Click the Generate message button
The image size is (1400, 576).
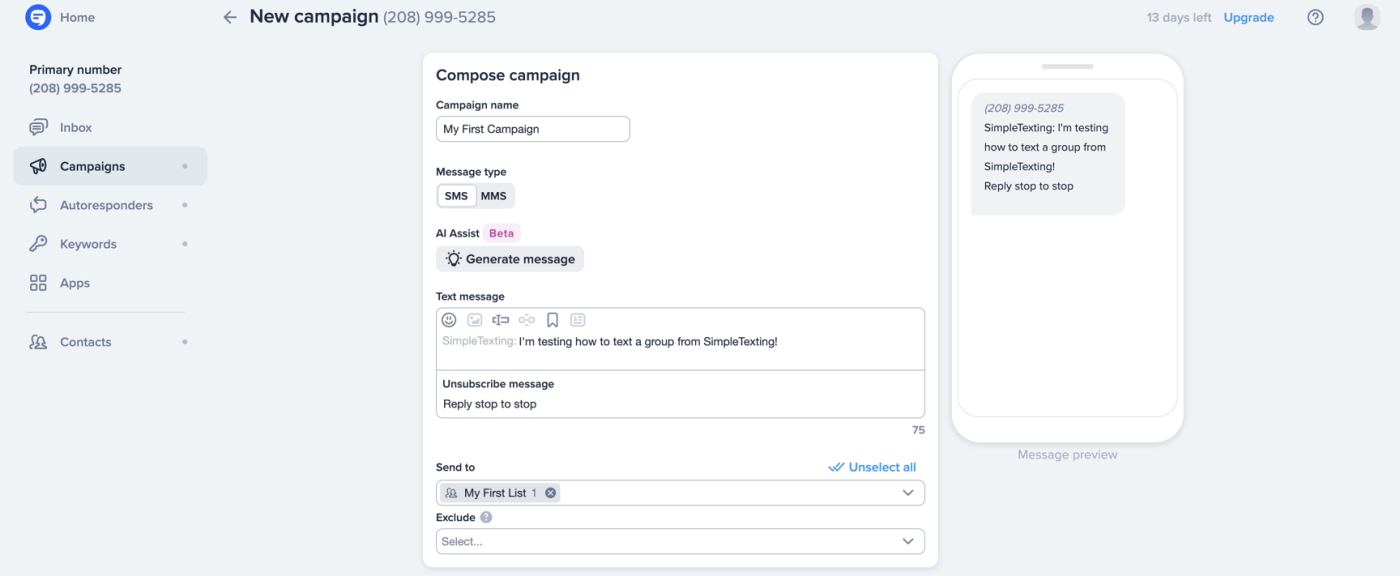click(510, 259)
